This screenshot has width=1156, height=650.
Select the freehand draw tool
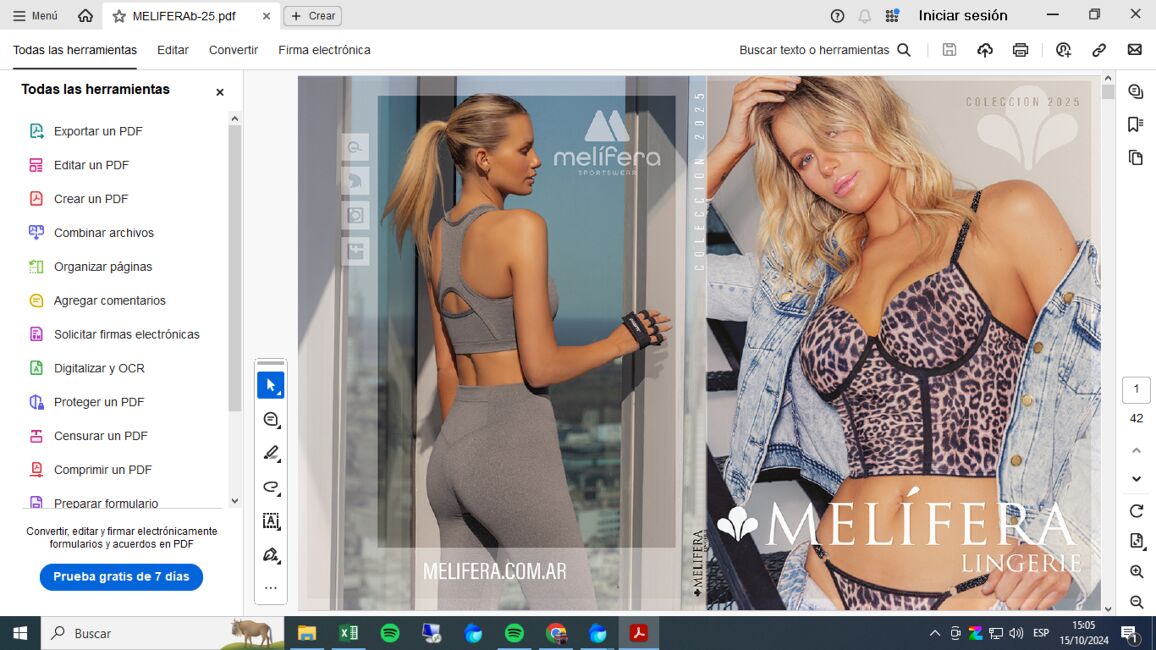[271, 487]
